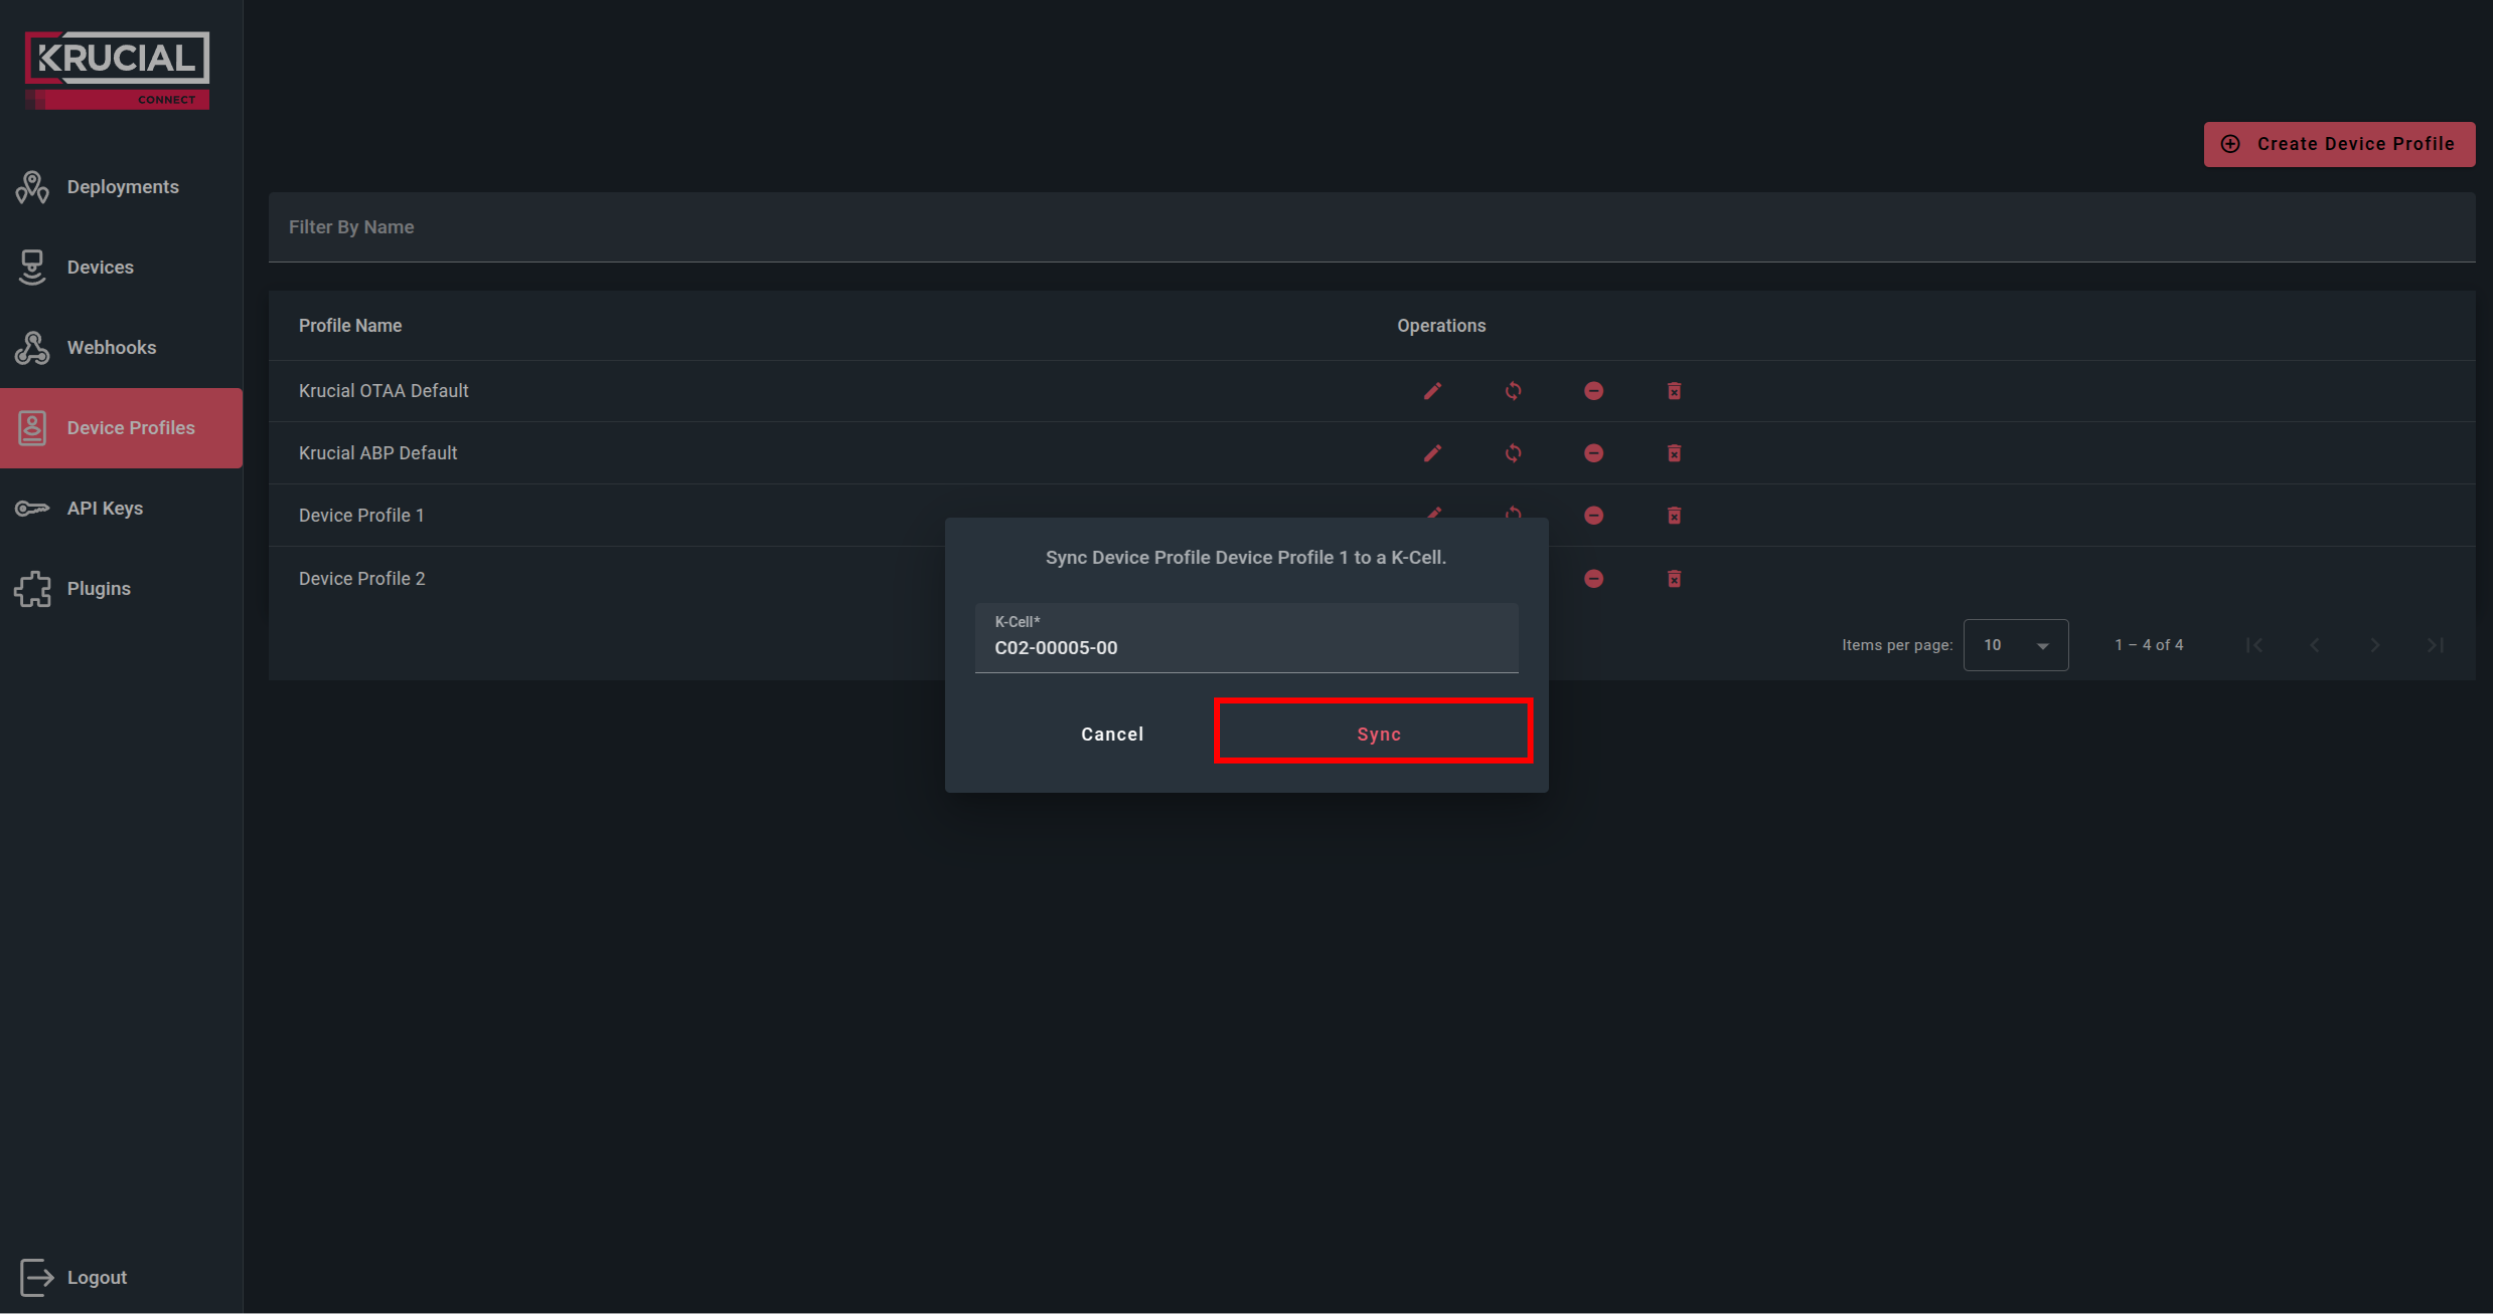Select the Device Profiles menu item
This screenshot has height=1314, width=2493.
point(131,428)
